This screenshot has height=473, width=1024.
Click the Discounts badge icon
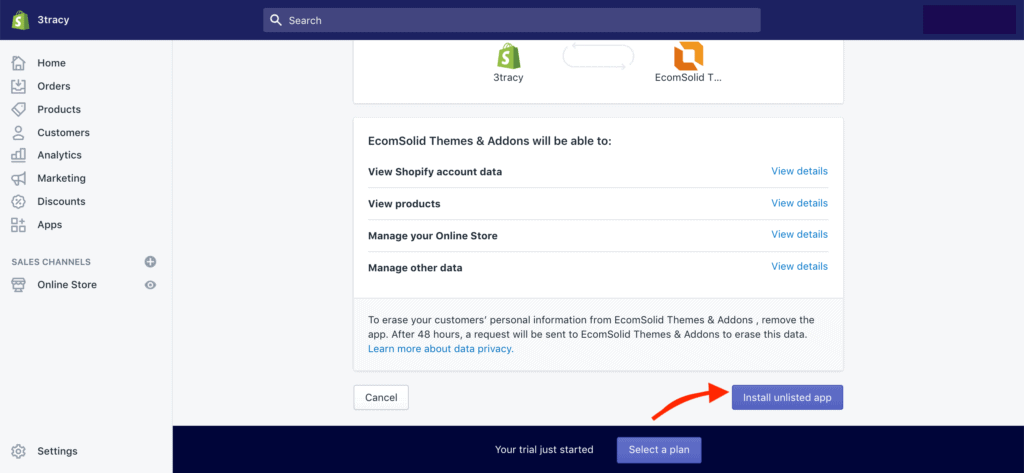point(19,201)
